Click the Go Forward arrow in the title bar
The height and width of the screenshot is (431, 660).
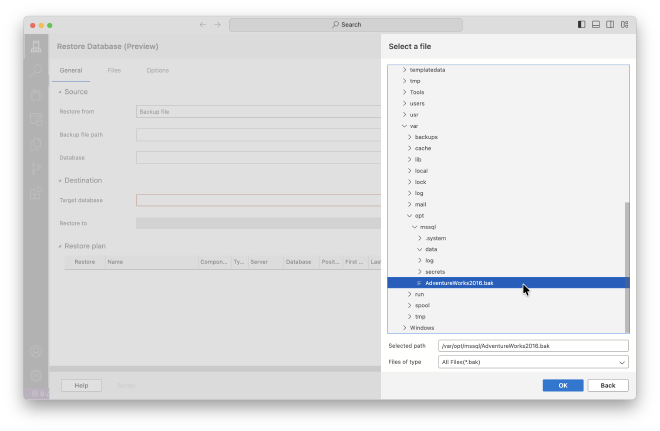coord(217,25)
